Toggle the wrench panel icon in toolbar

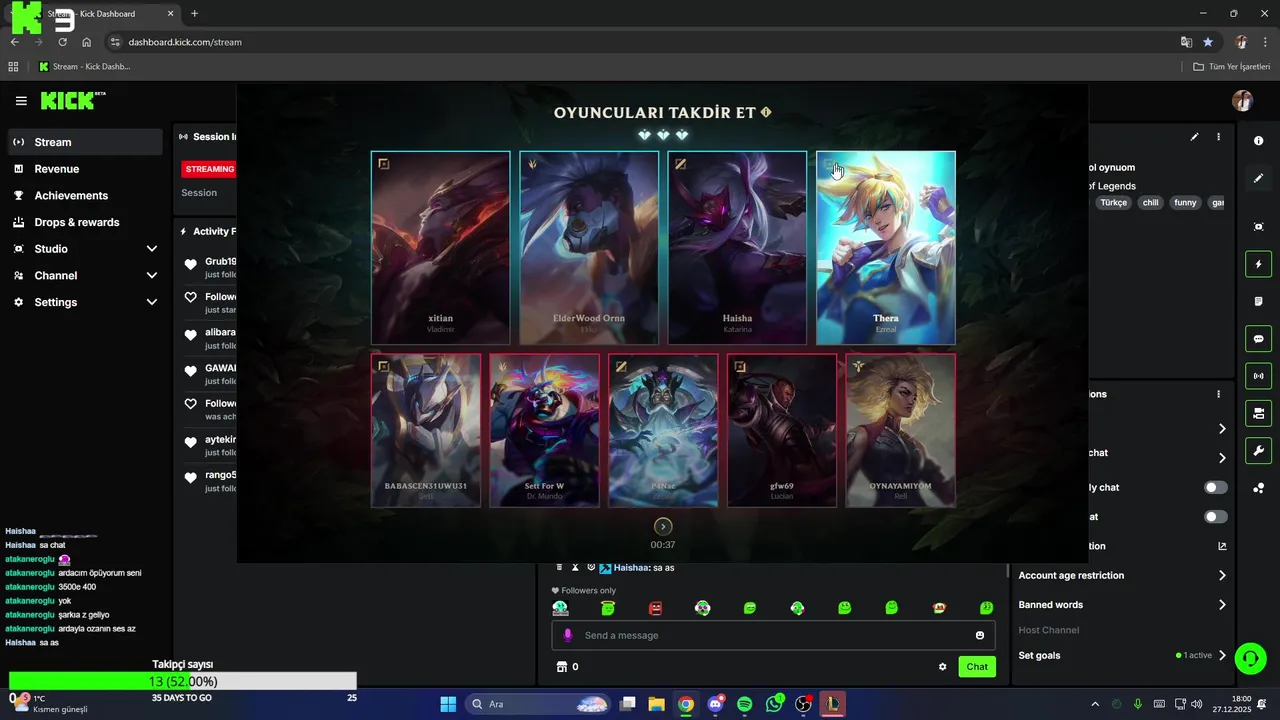(x=1259, y=451)
